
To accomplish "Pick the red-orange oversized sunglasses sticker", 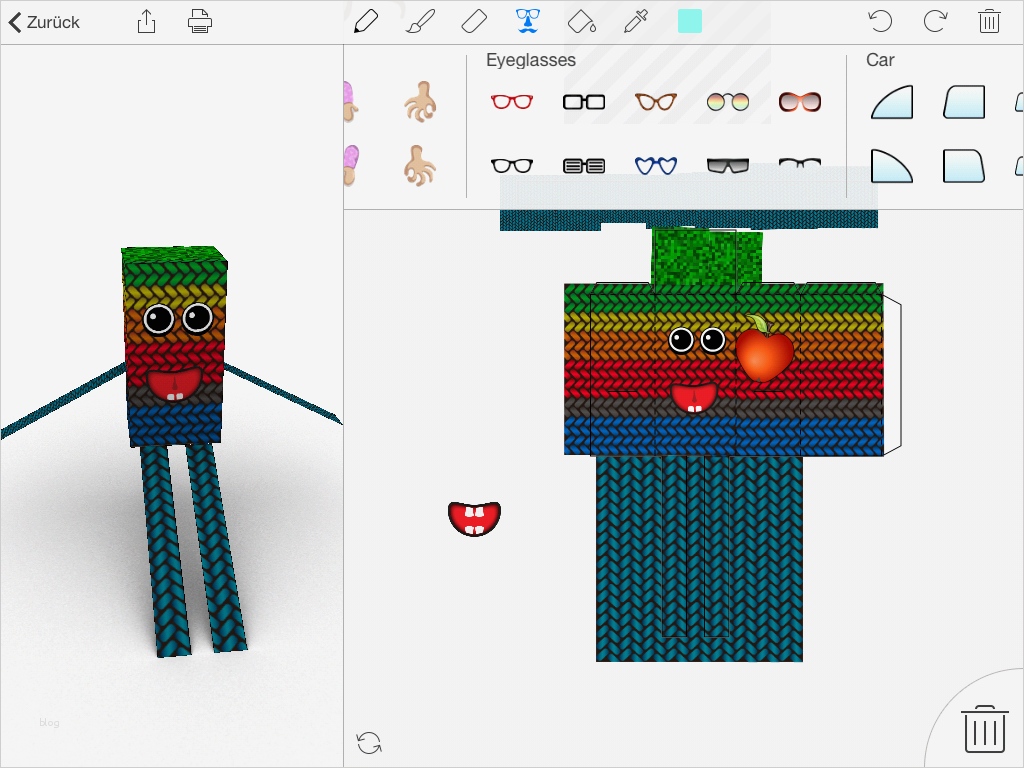I will (x=799, y=102).
